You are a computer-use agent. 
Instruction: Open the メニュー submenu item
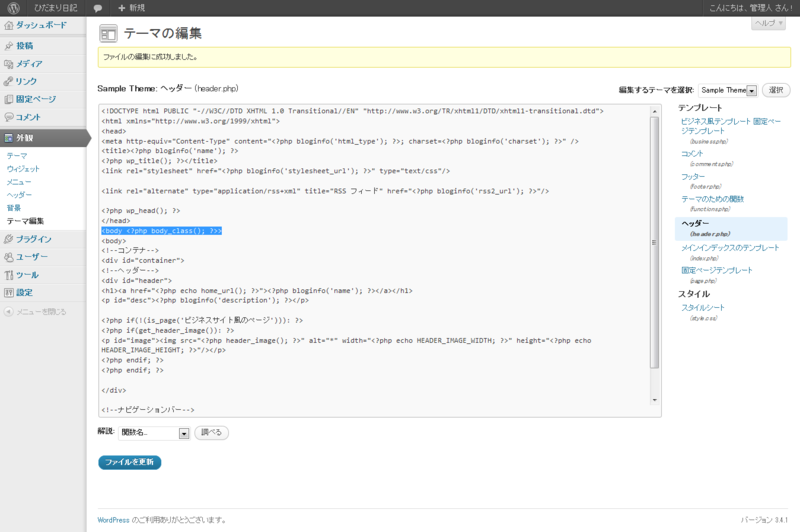click(x=19, y=182)
